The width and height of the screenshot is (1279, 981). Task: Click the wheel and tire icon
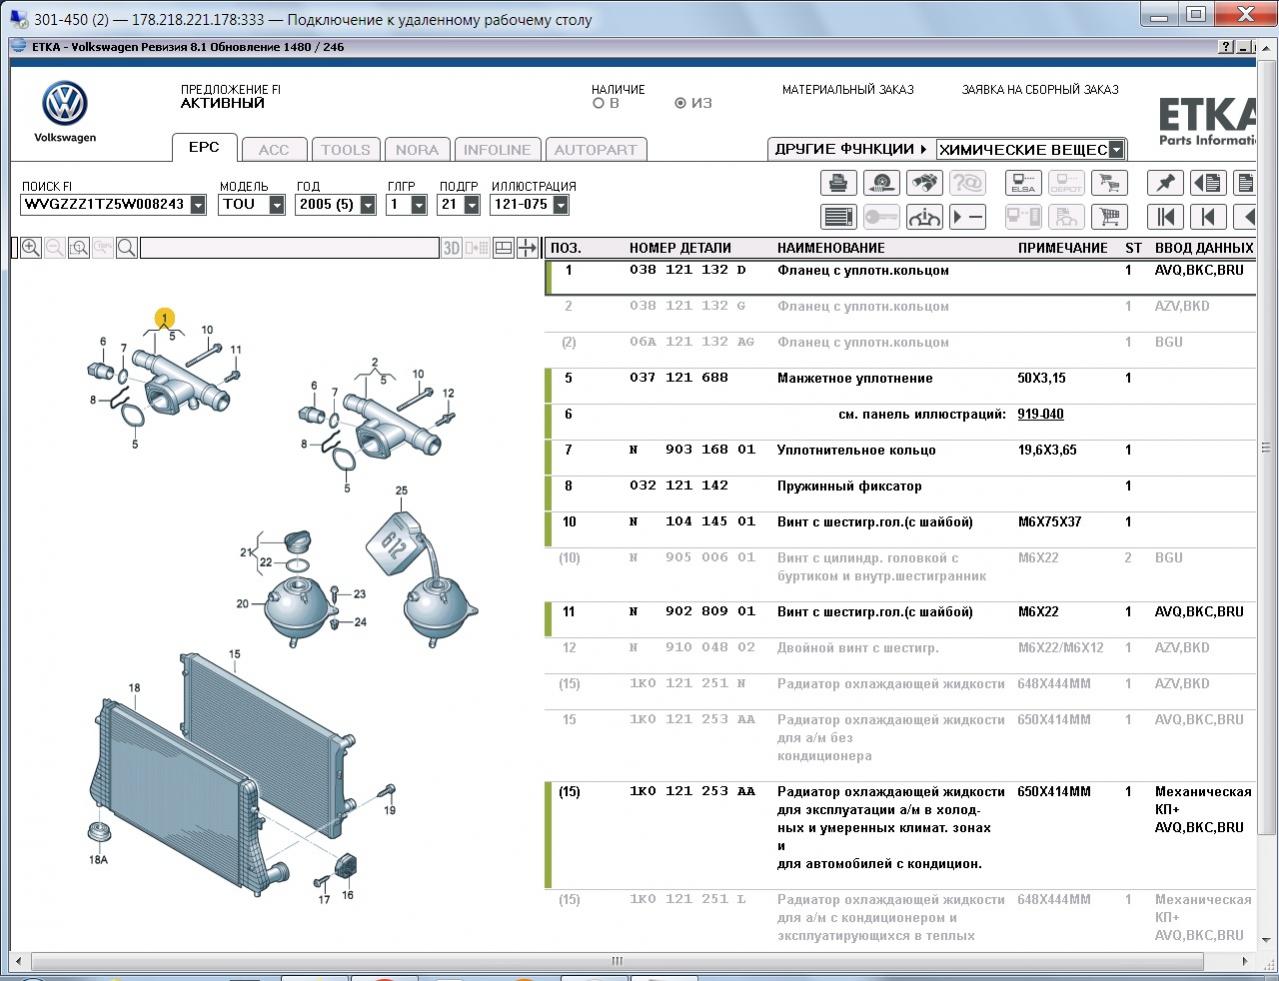pyautogui.click(x=881, y=183)
